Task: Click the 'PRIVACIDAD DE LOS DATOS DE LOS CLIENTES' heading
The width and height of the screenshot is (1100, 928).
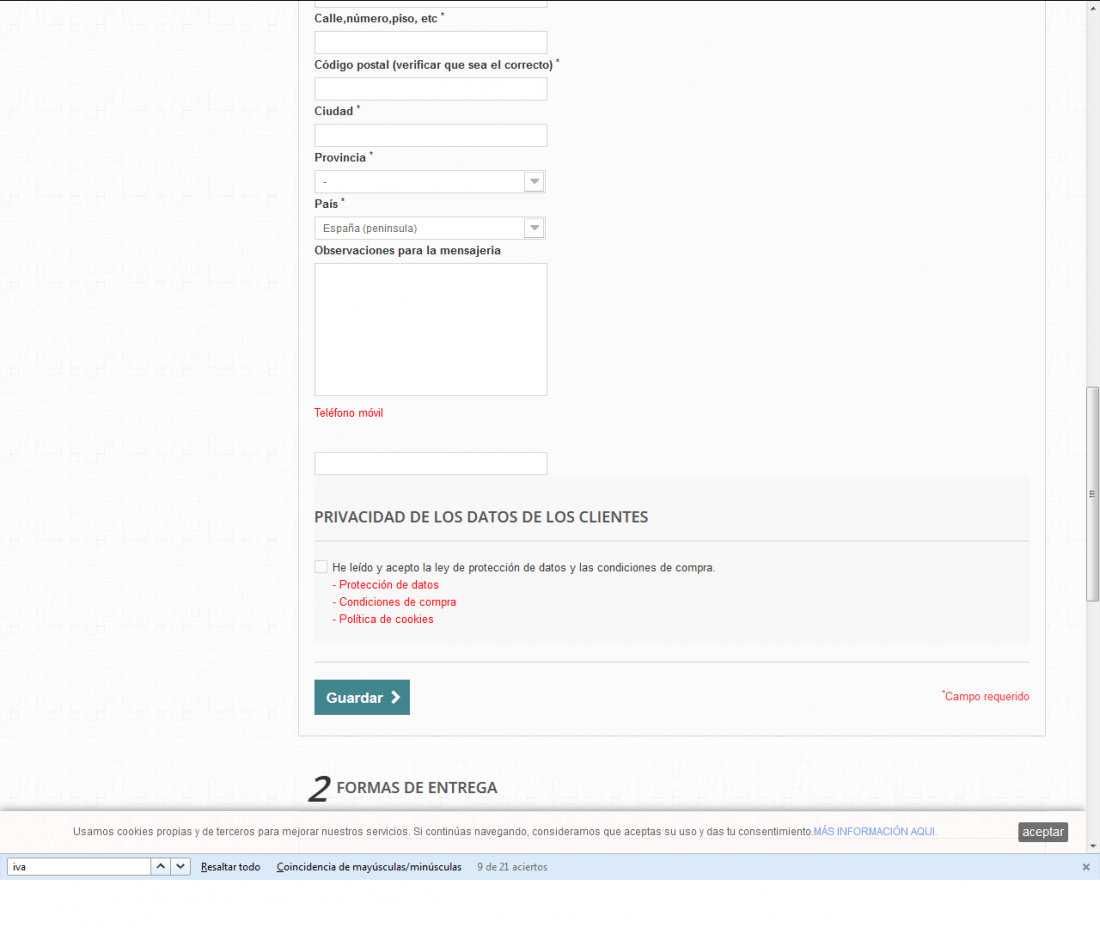Action: pyautogui.click(x=481, y=517)
